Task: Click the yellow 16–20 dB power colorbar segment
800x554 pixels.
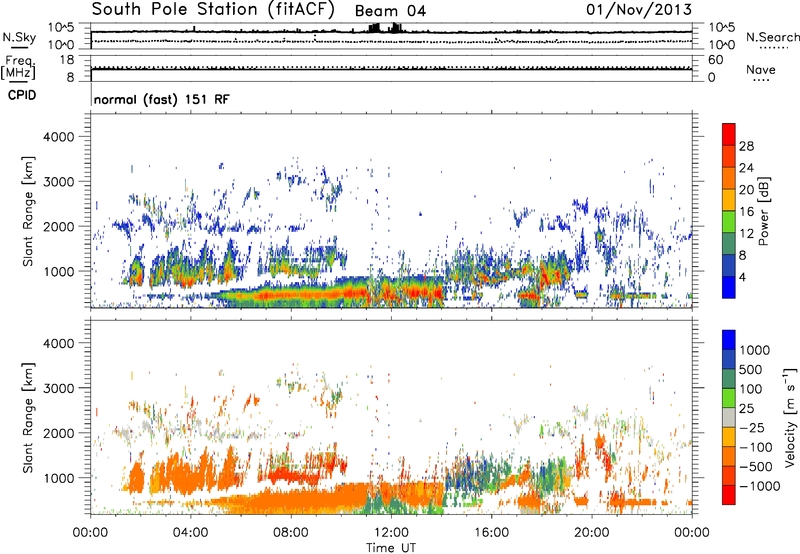Action: [729, 200]
